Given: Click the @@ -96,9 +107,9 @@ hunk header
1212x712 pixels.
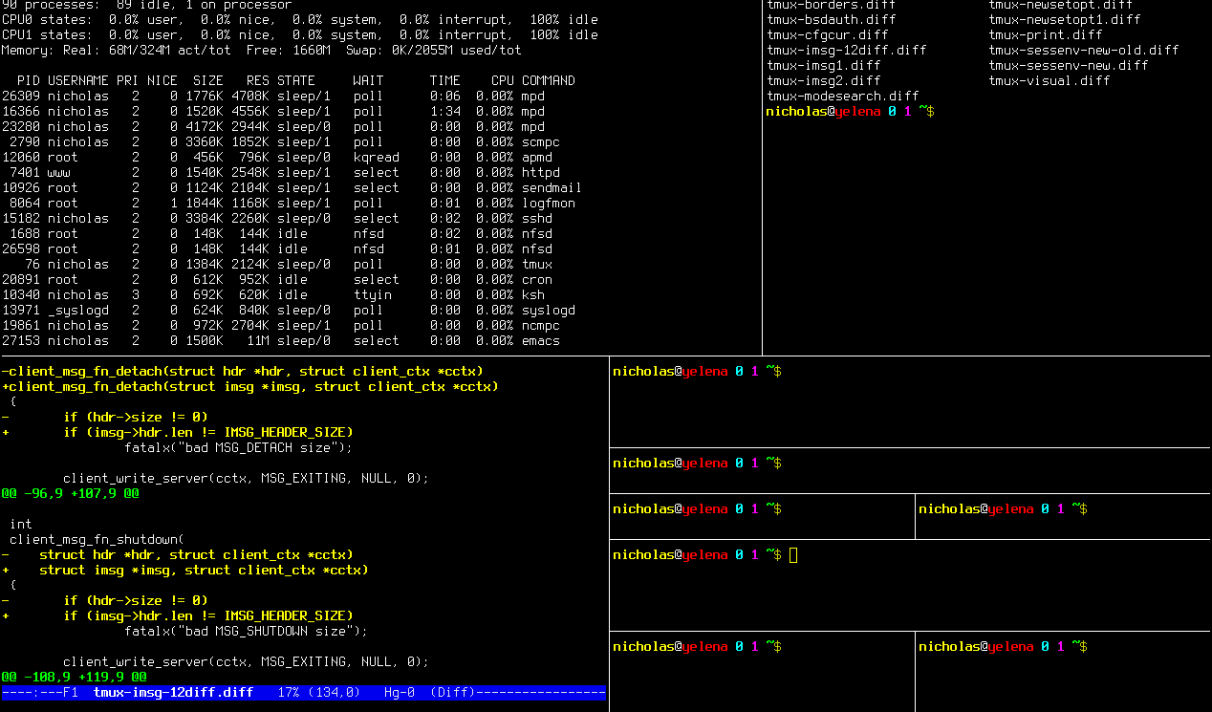Looking at the screenshot, I should [70, 494].
